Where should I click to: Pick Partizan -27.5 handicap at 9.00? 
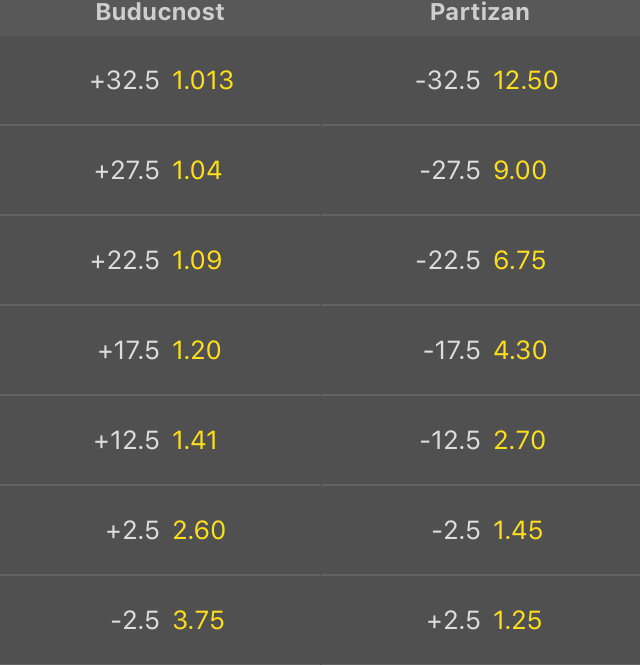[x=480, y=171]
